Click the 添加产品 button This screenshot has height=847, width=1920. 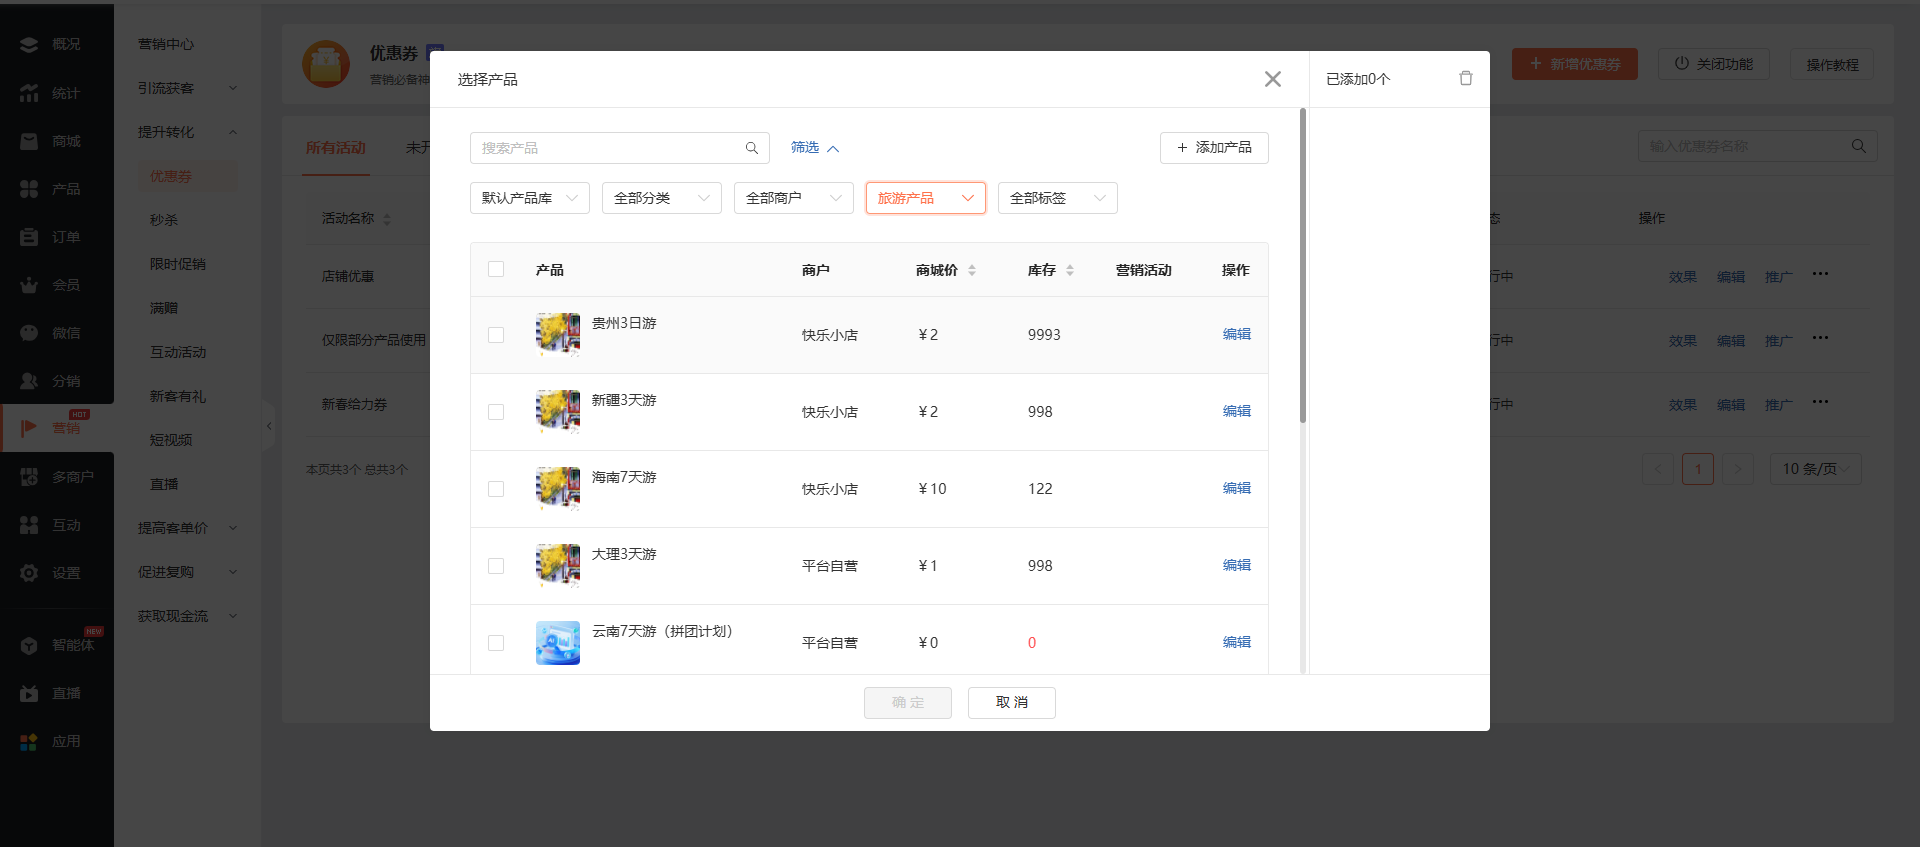[x=1214, y=148]
